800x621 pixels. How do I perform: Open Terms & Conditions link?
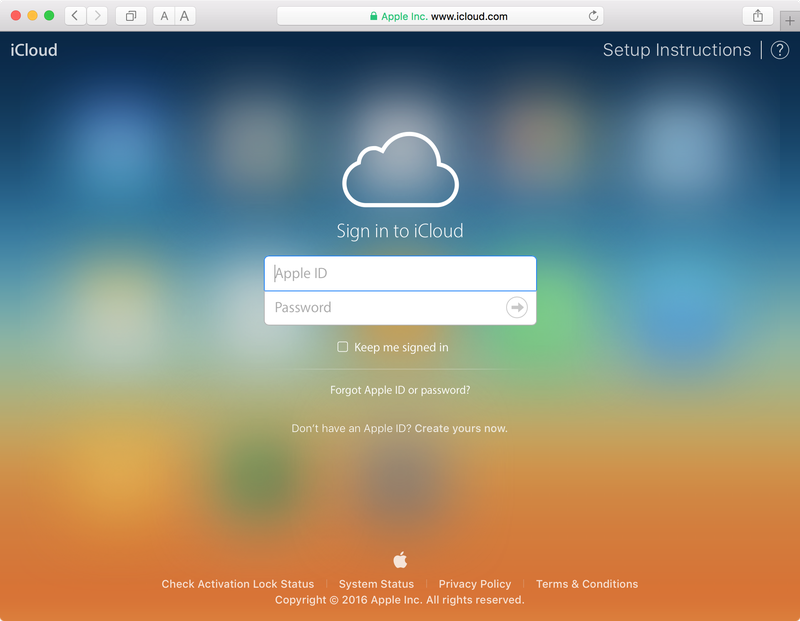point(587,584)
